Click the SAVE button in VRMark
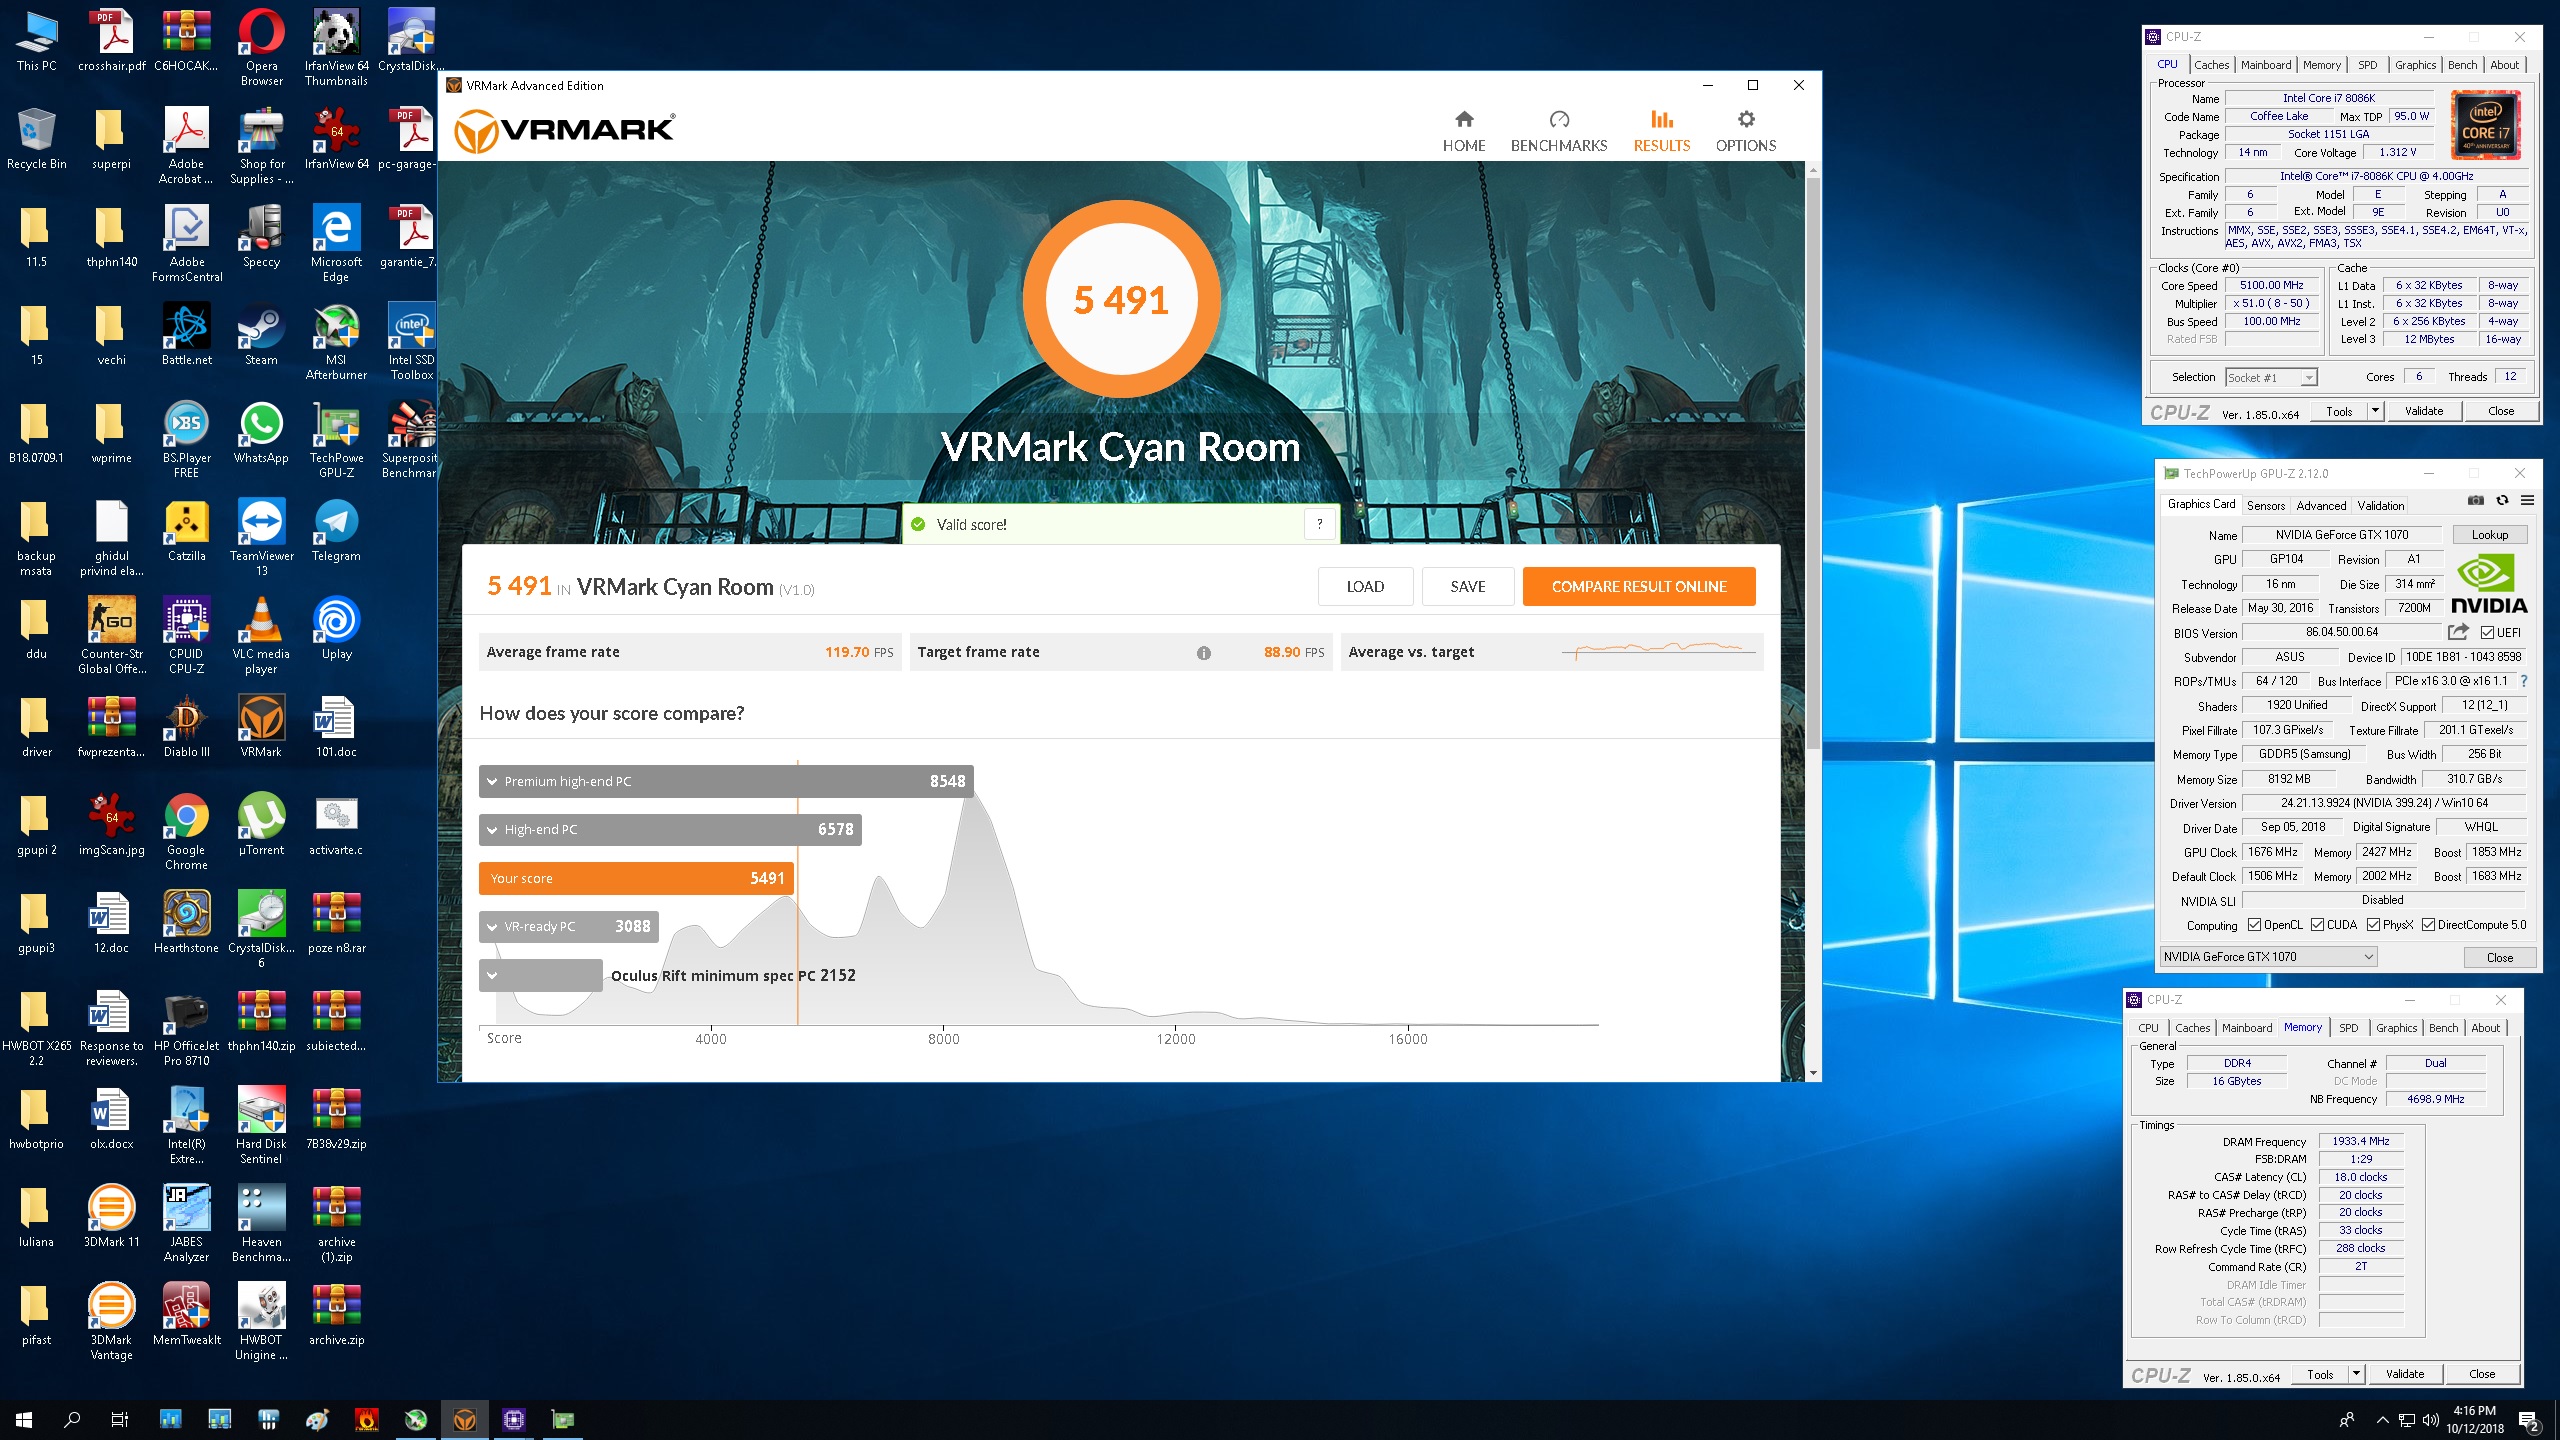Image resolution: width=2560 pixels, height=1440 pixels. 1468,587
